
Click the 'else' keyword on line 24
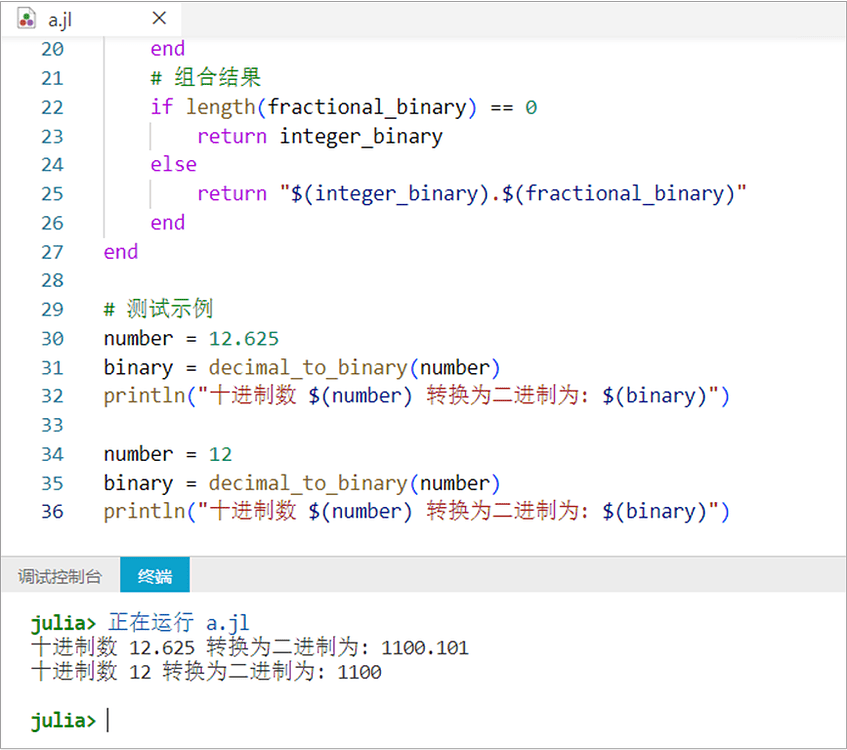[x=173, y=164]
